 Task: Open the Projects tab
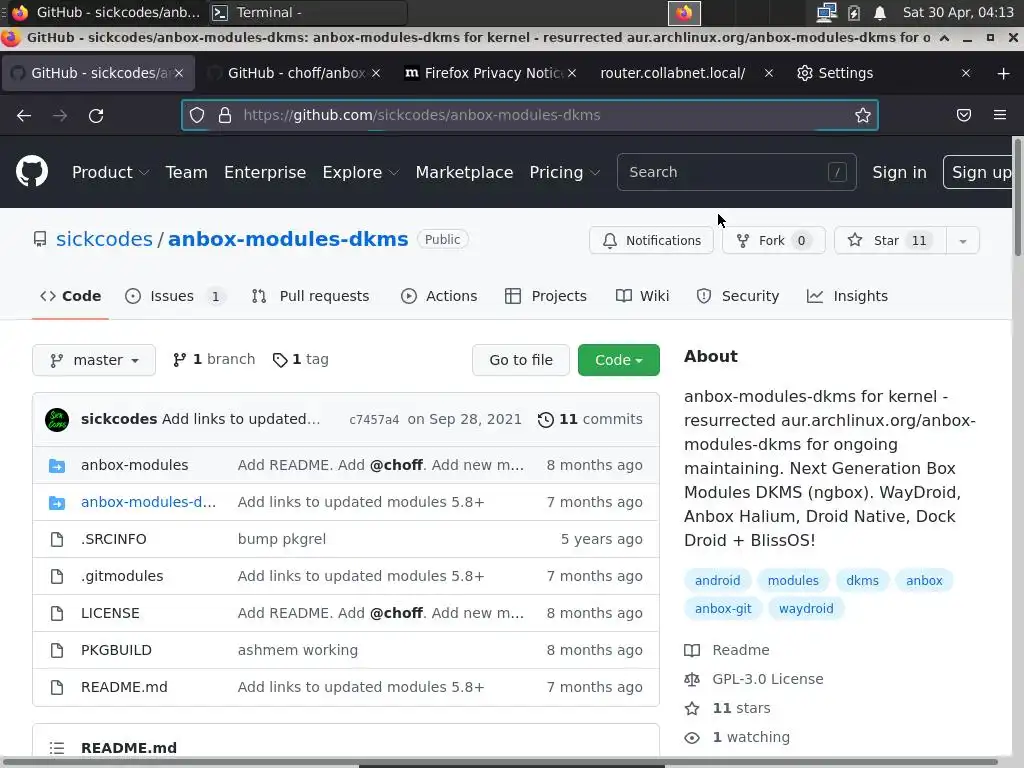pyautogui.click(x=546, y=296)
